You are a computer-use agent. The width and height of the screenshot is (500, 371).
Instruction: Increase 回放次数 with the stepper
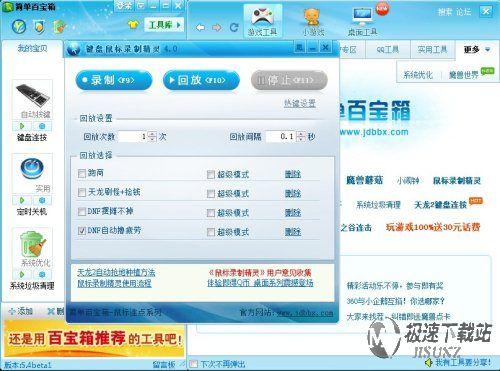click(152, 134)
